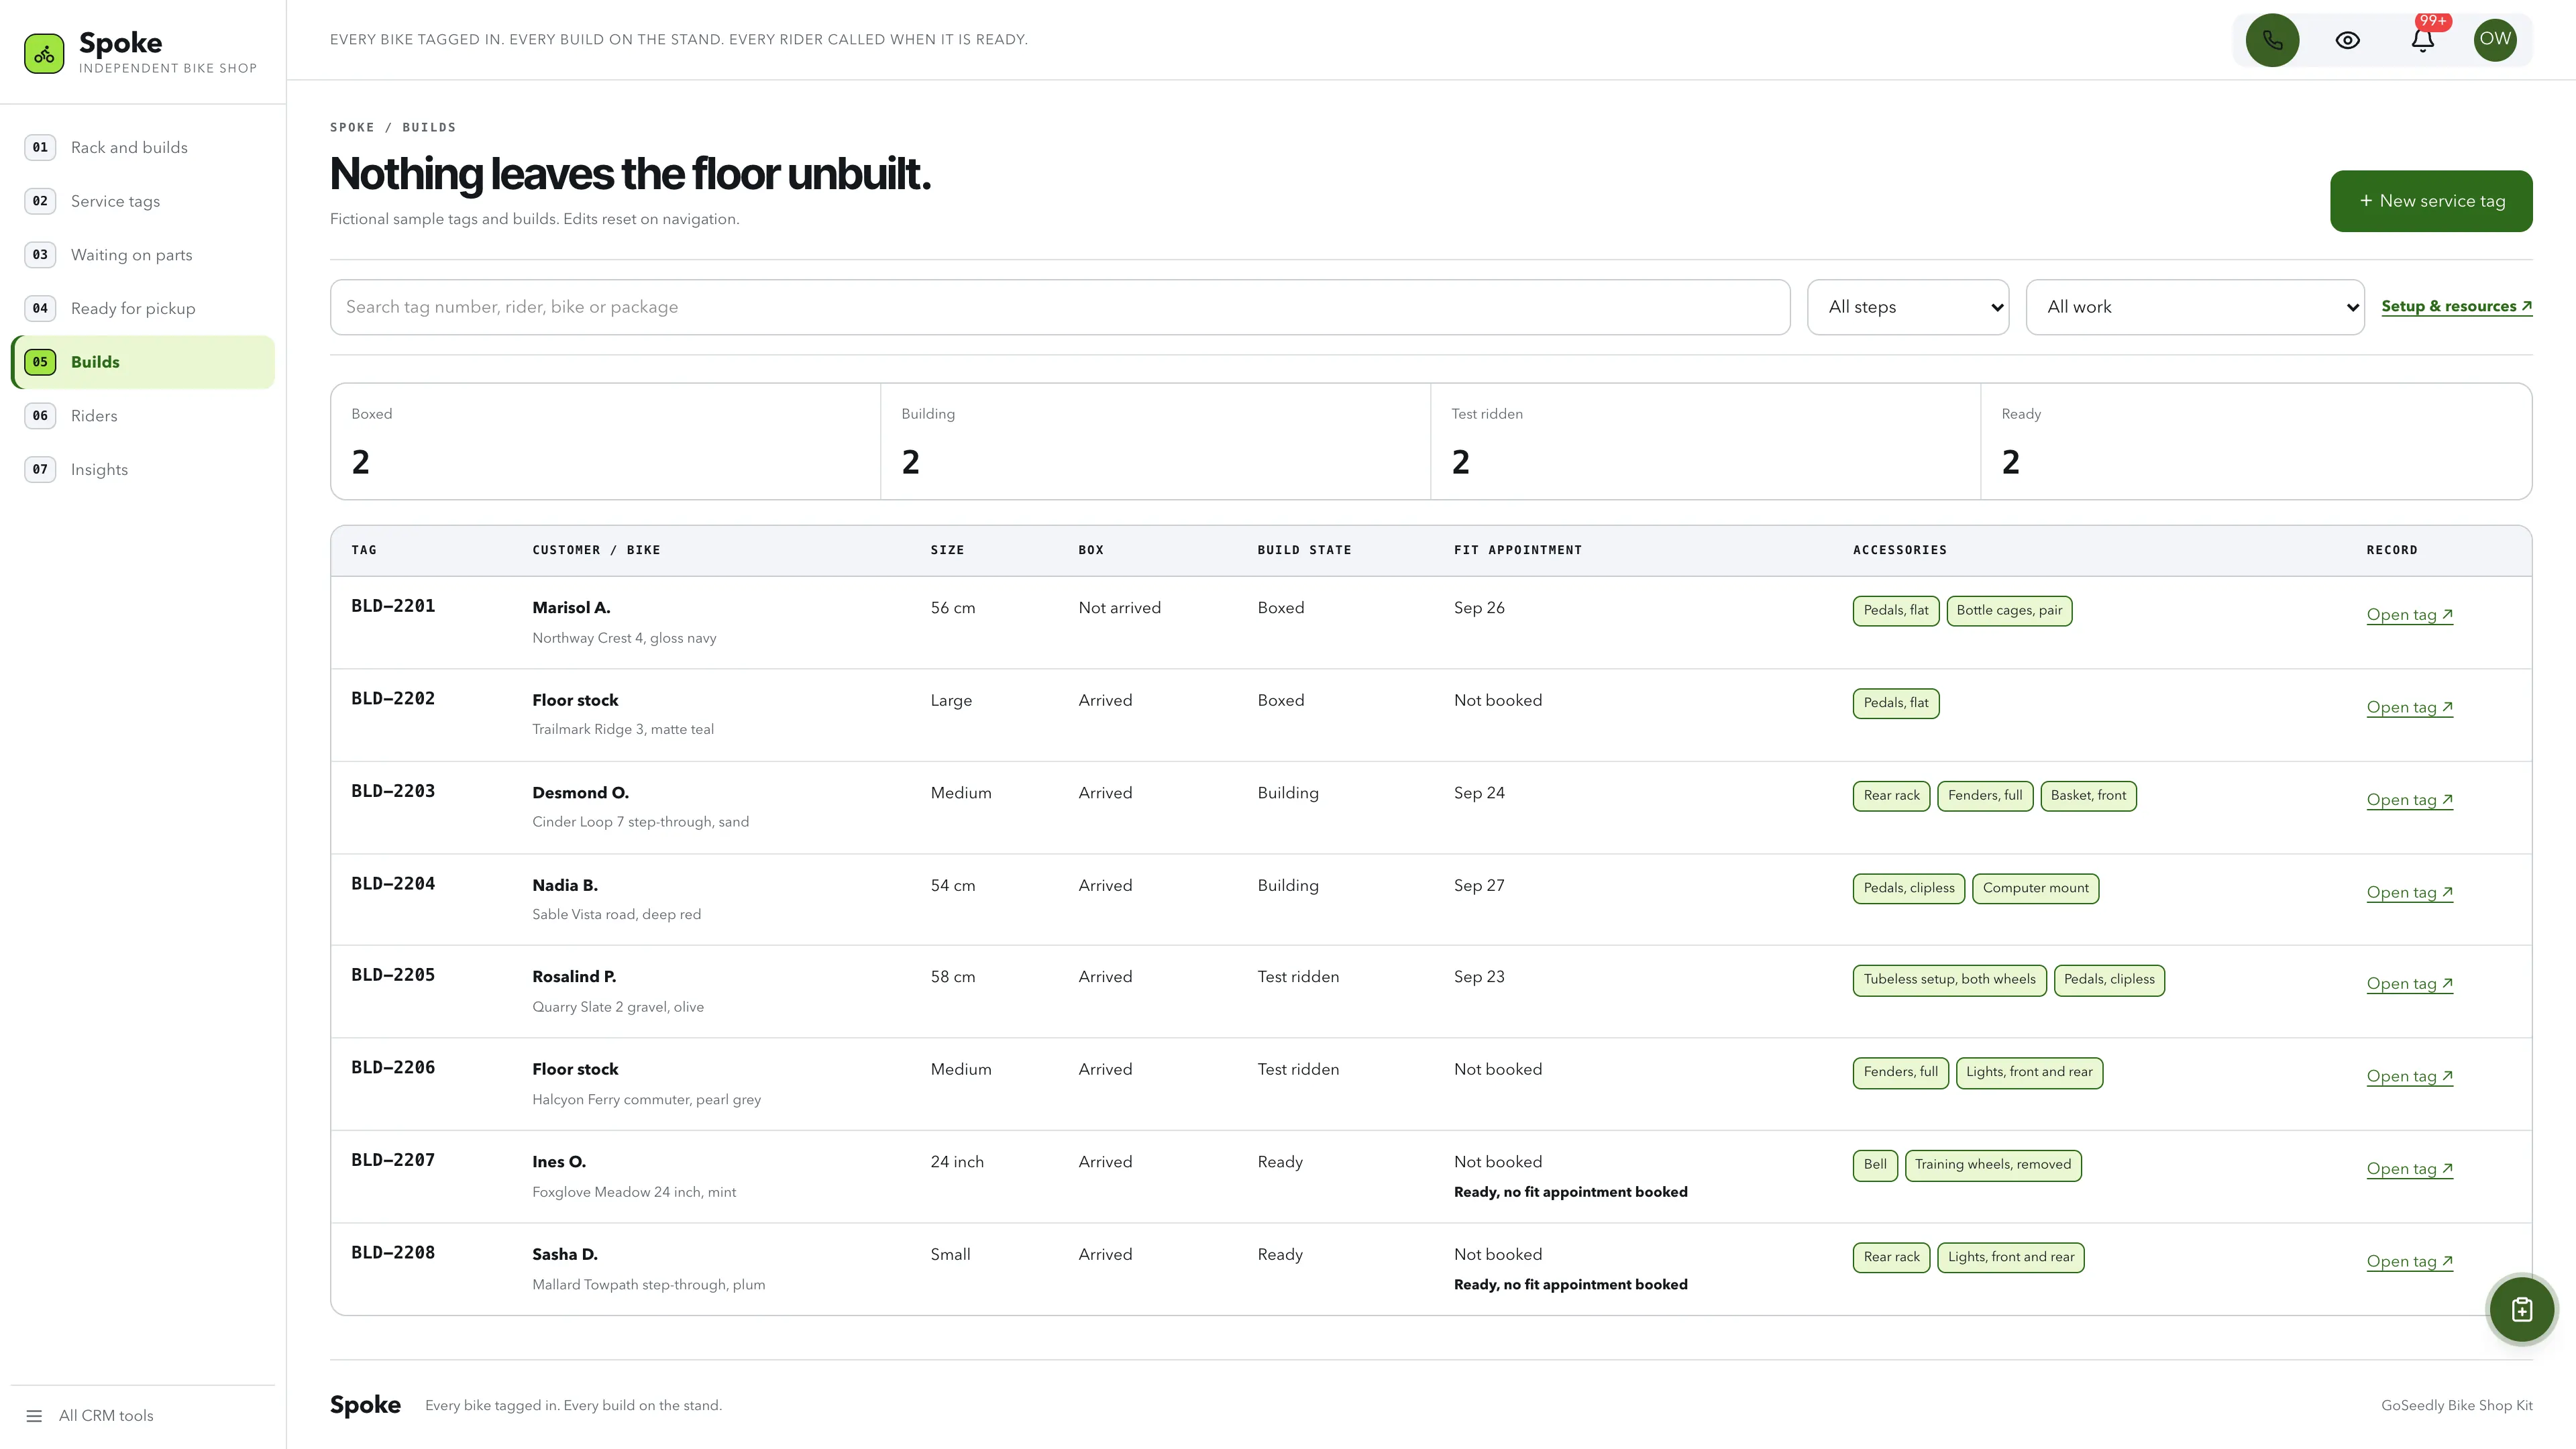Click the 07 badge beside Insights
2576x1449 pixels.
40,469
